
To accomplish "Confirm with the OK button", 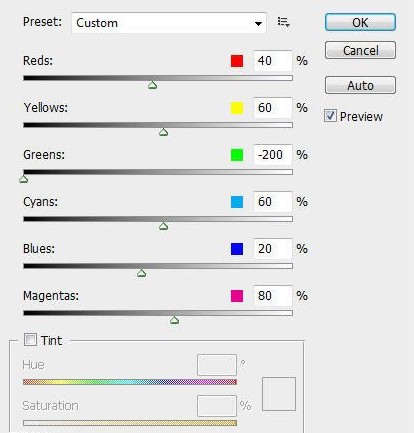I will point(360,22).
